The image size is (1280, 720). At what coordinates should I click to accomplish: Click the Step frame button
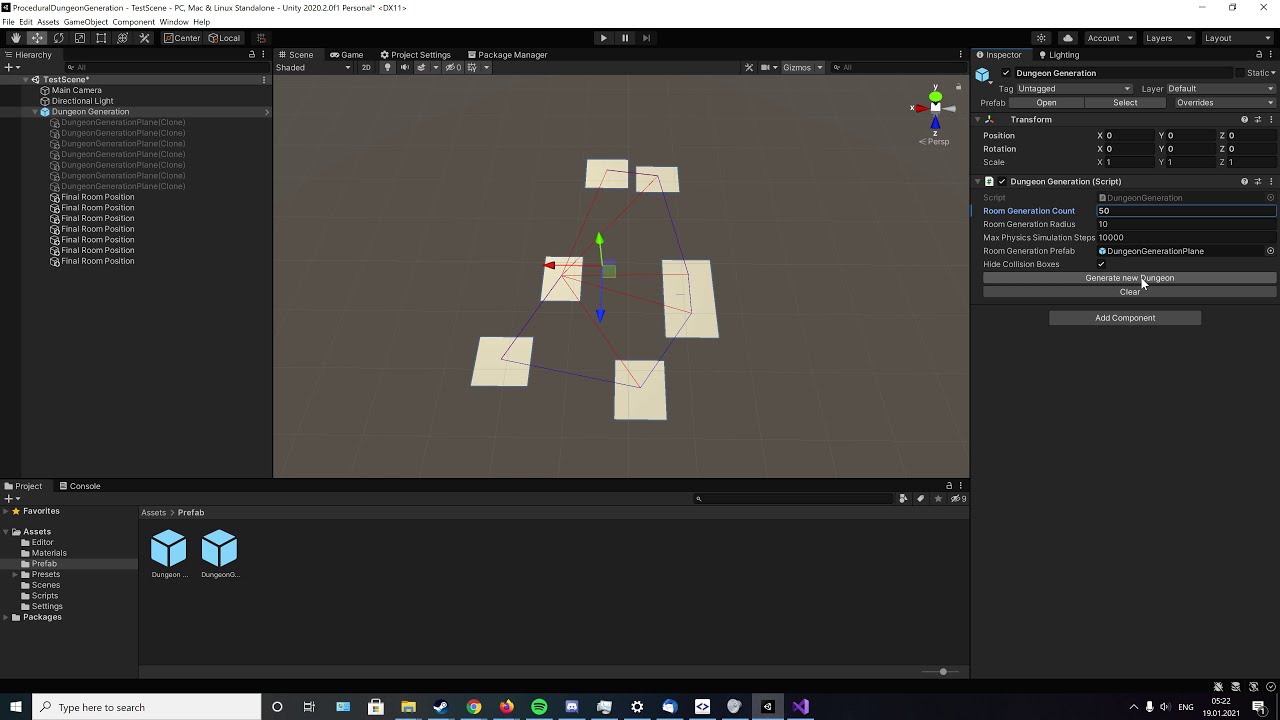click(646, 38)
